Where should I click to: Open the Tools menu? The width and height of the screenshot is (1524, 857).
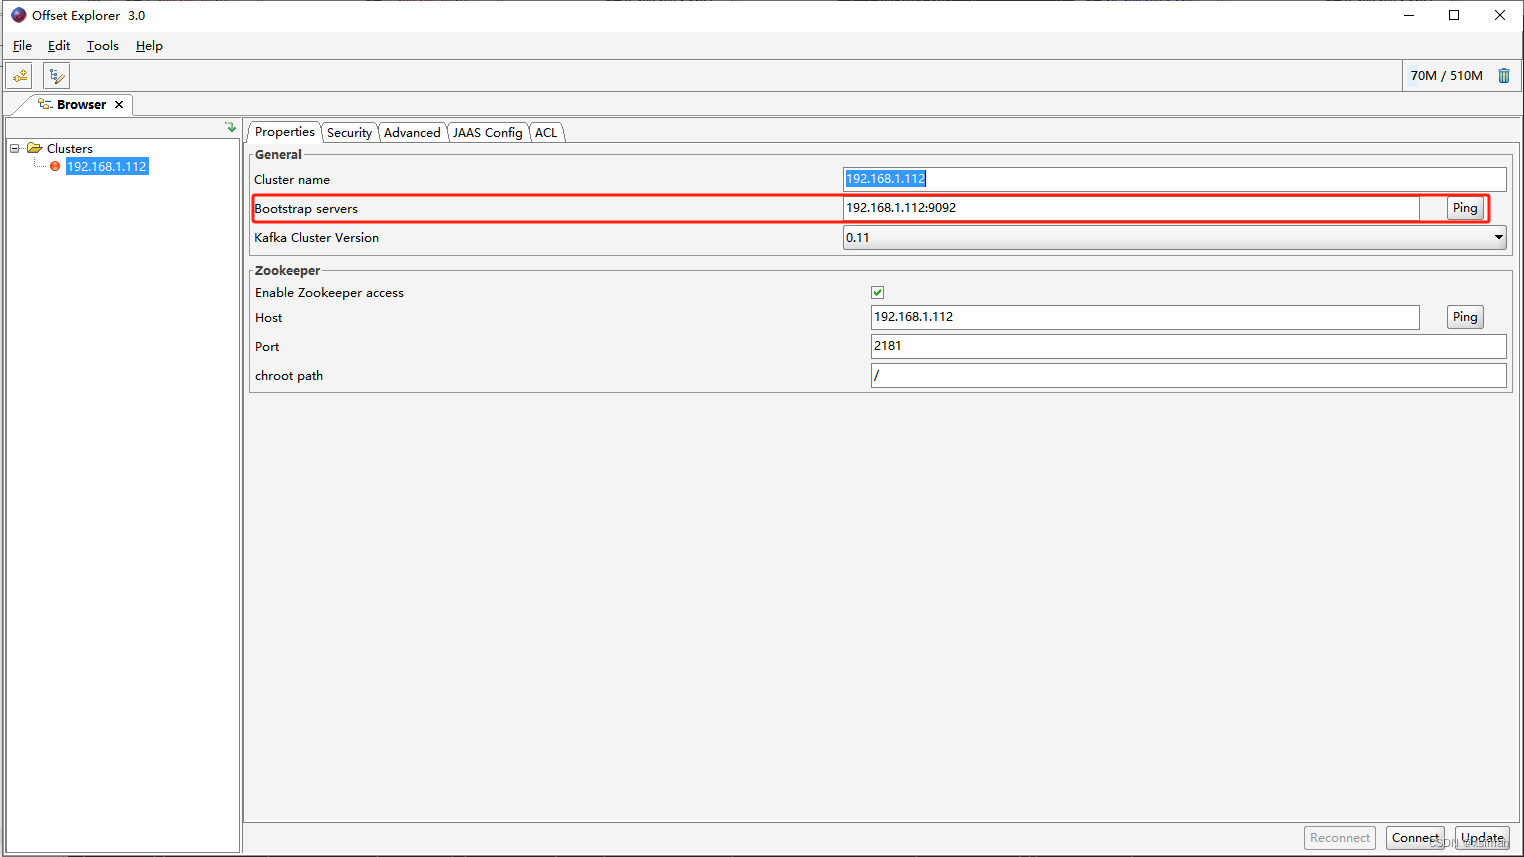103,46
